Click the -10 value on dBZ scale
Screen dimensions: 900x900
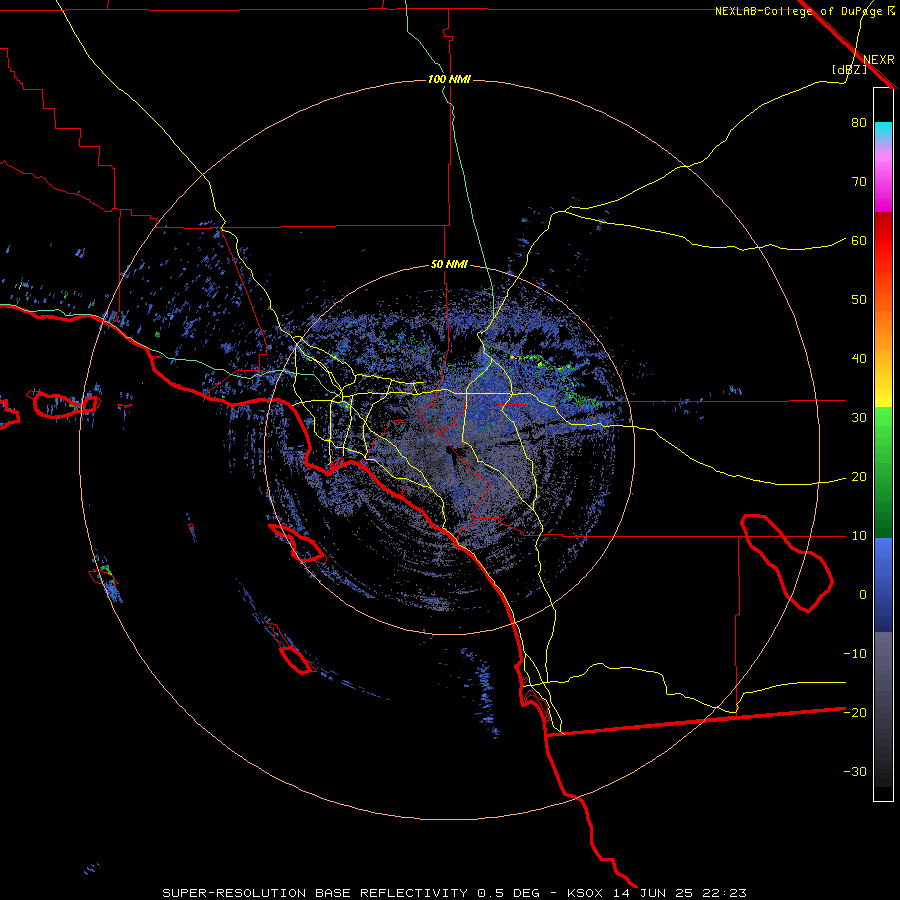[855, 654]
